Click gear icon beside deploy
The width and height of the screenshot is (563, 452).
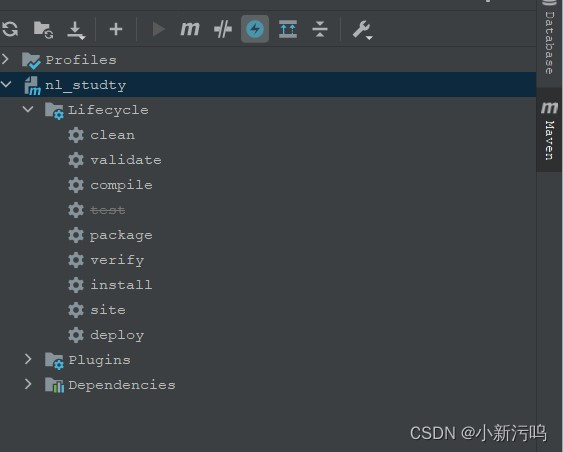(76, 335)
